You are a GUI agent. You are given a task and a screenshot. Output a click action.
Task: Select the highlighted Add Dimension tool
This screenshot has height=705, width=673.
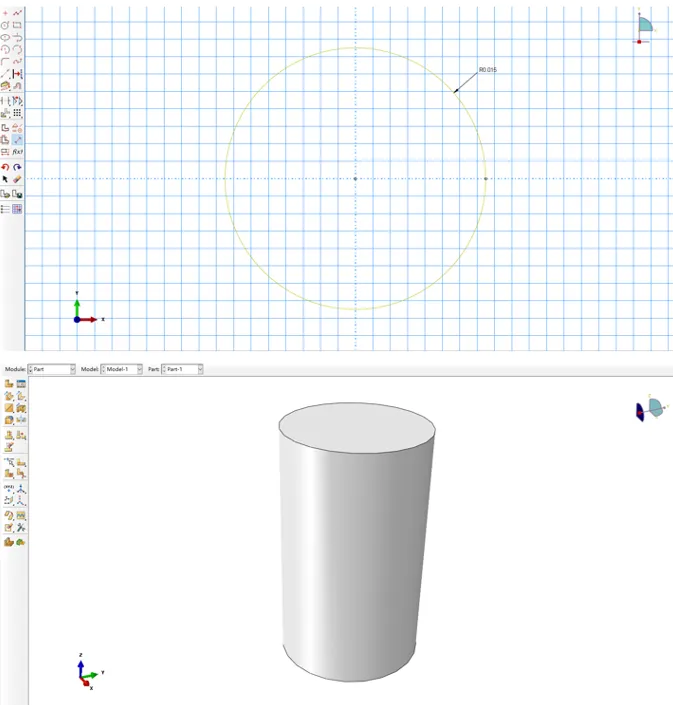coord(17,140)
